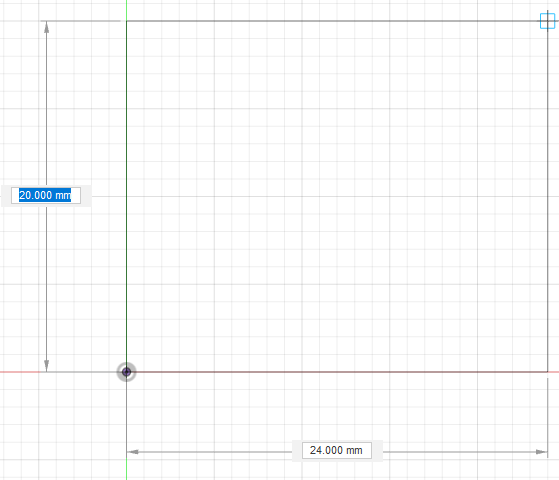Click the red X axis left of dimension line

click(20, 372)
